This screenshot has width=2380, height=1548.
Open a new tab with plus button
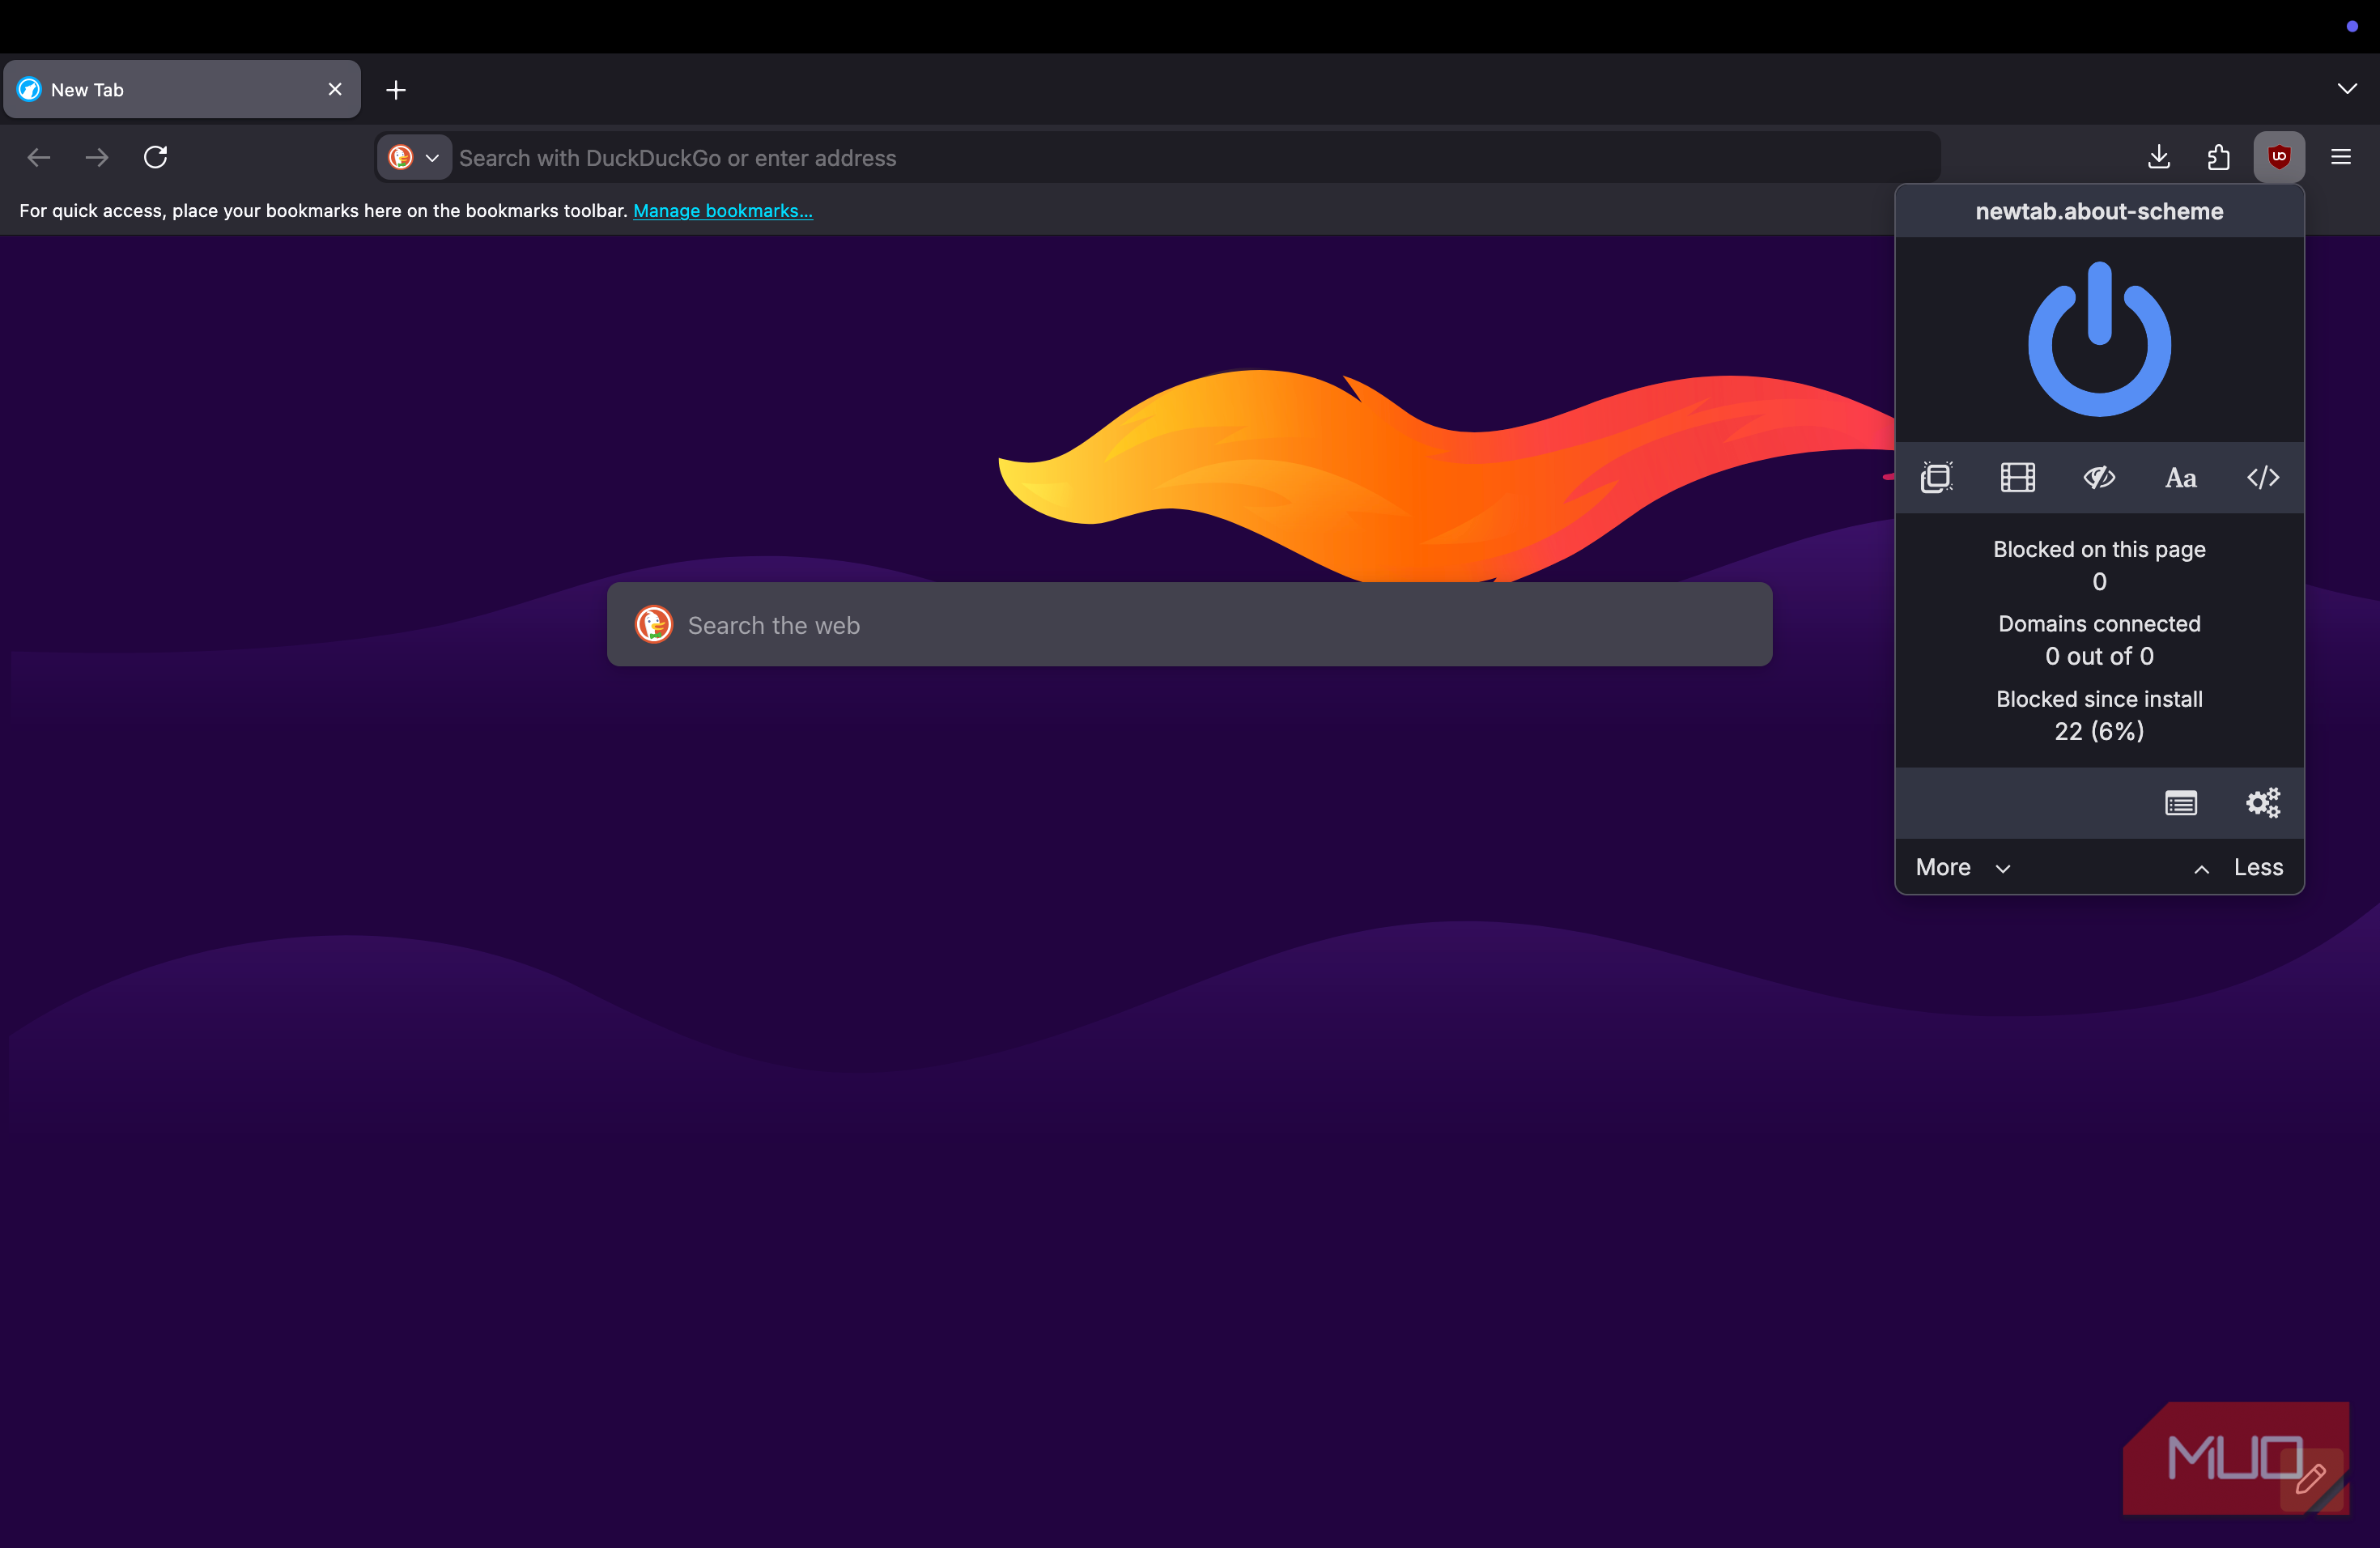tap(396, 90)
